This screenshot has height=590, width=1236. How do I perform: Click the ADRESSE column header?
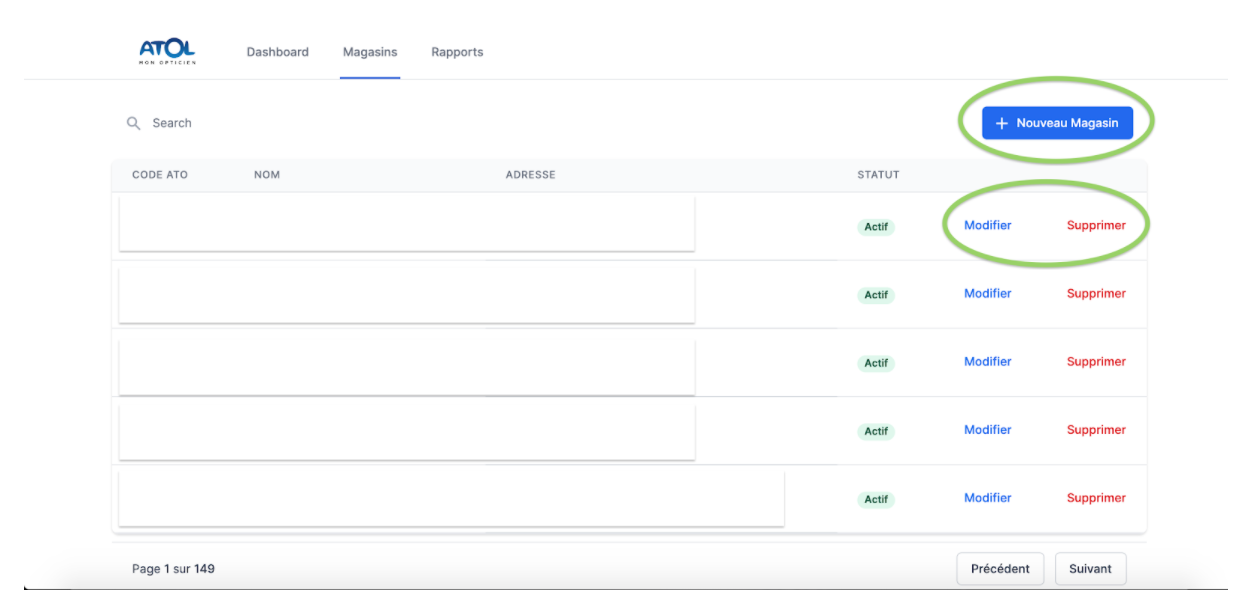(x=530, y=175)
